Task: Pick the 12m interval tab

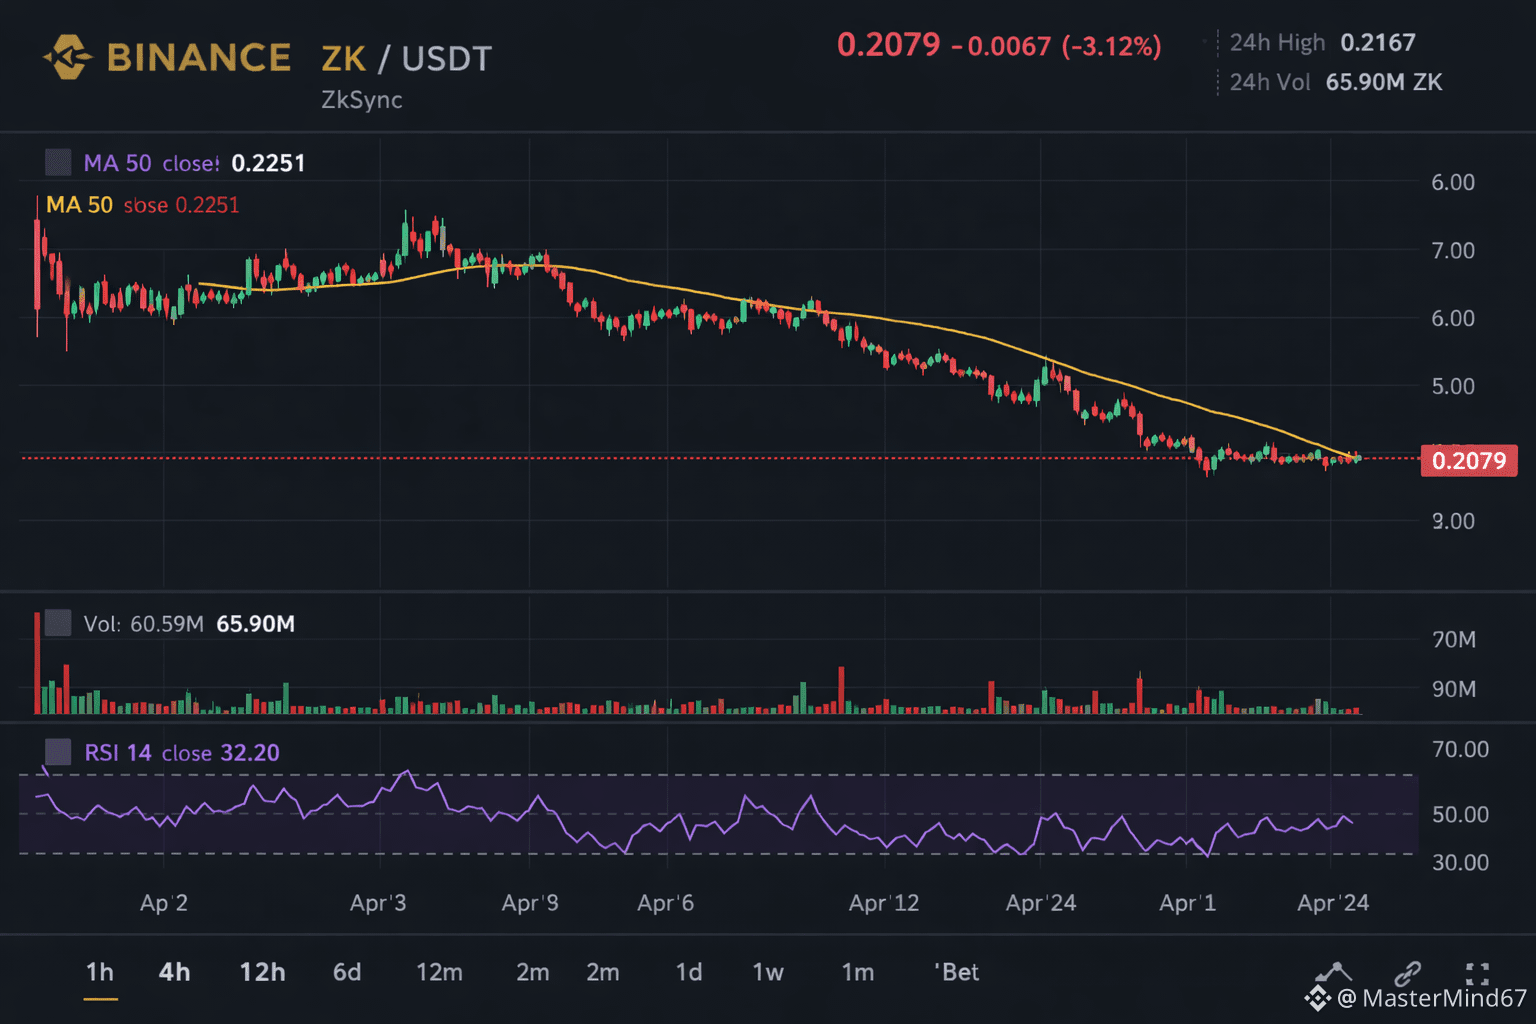Action: pyautogui.click(x=439, y=972)
